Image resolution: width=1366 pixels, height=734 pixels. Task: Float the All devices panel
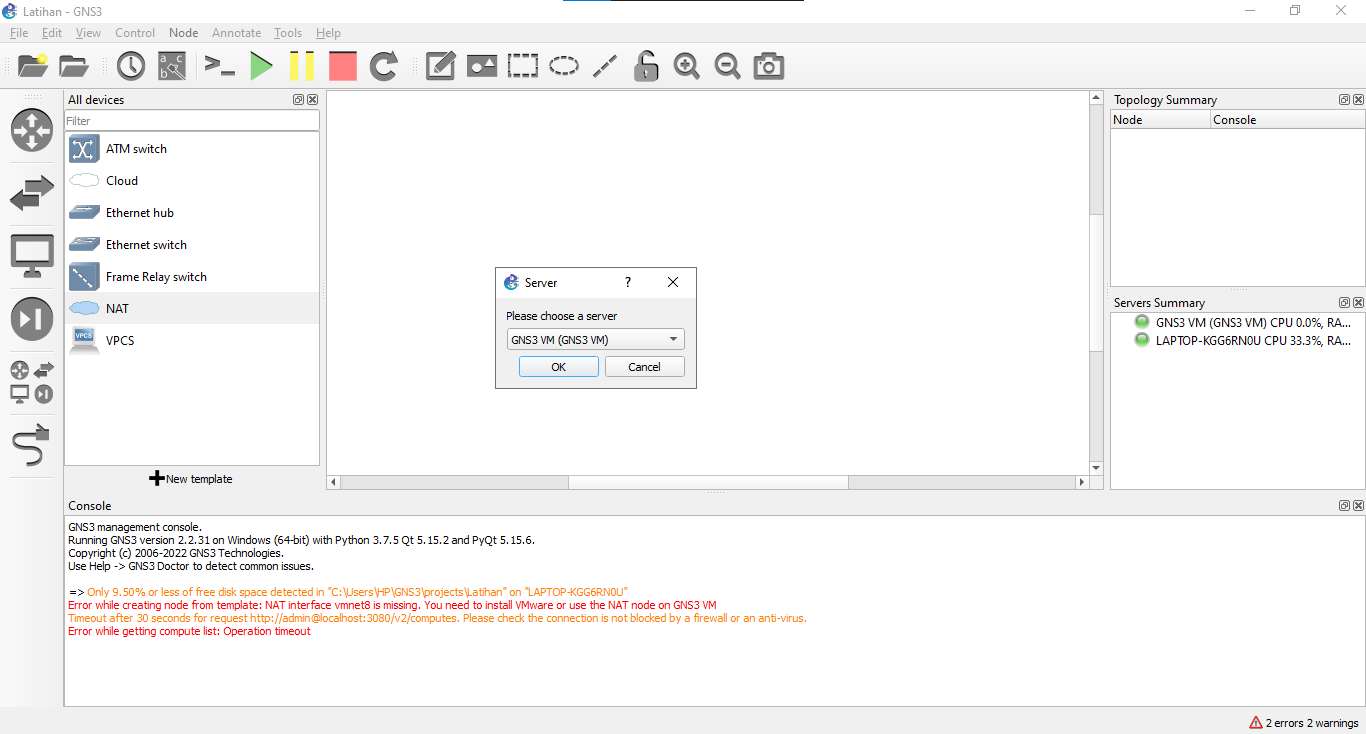[x=298, y=100]
